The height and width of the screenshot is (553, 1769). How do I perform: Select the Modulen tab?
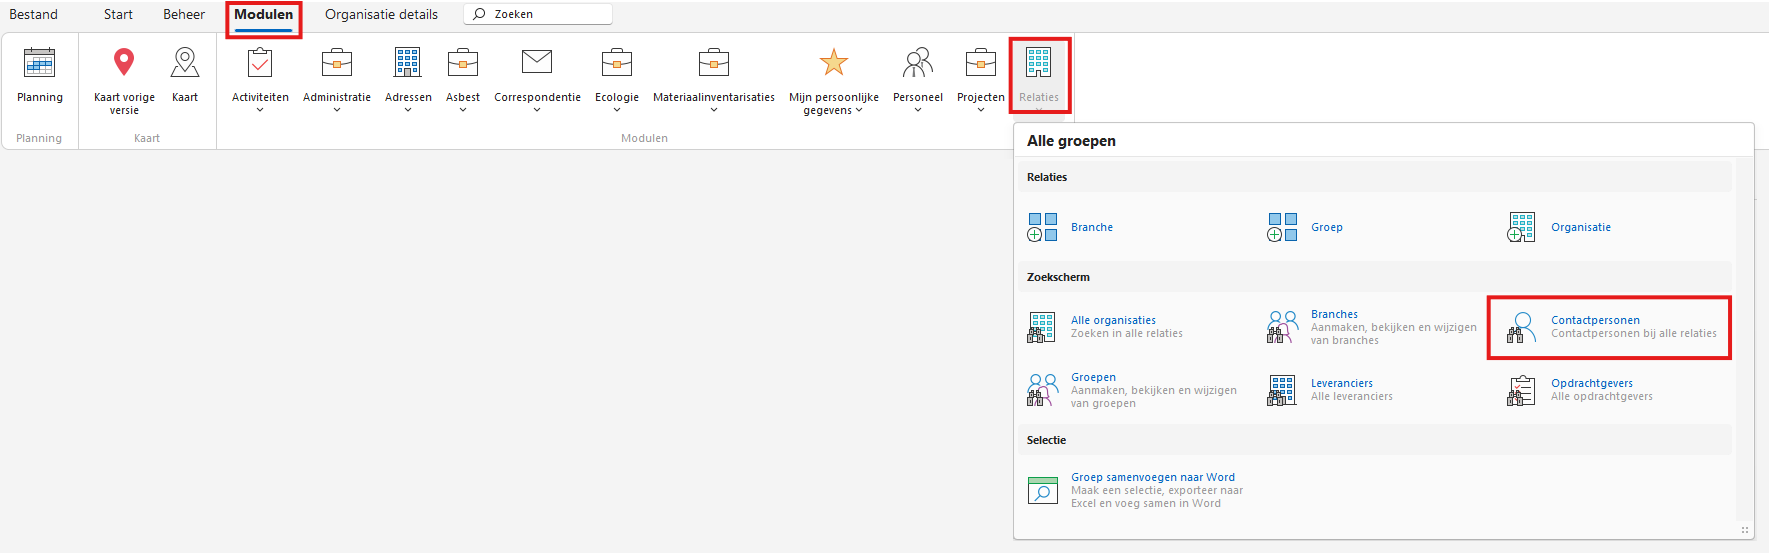(x=264, y=14)
